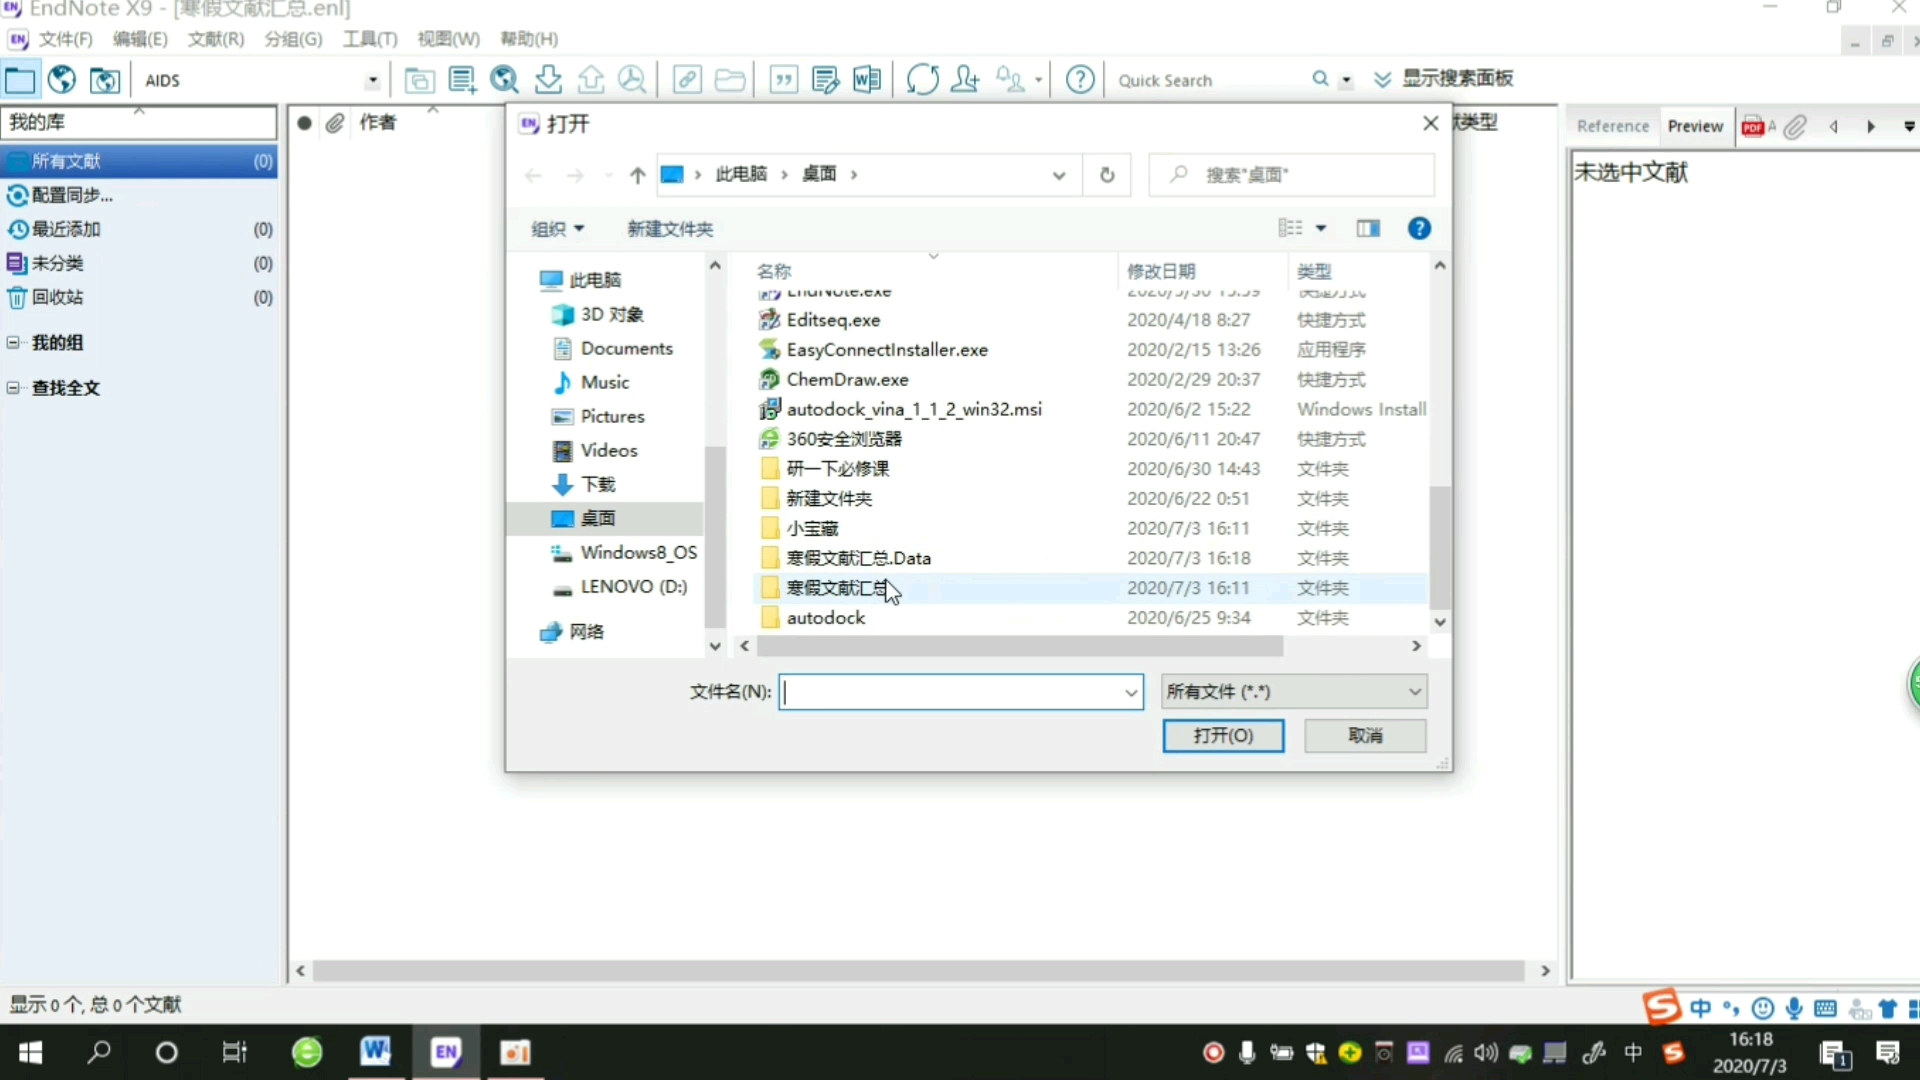Open the 文件名 combo box dropdown arrow
Screen dimensions: 1920x1080
[1130, 692]
